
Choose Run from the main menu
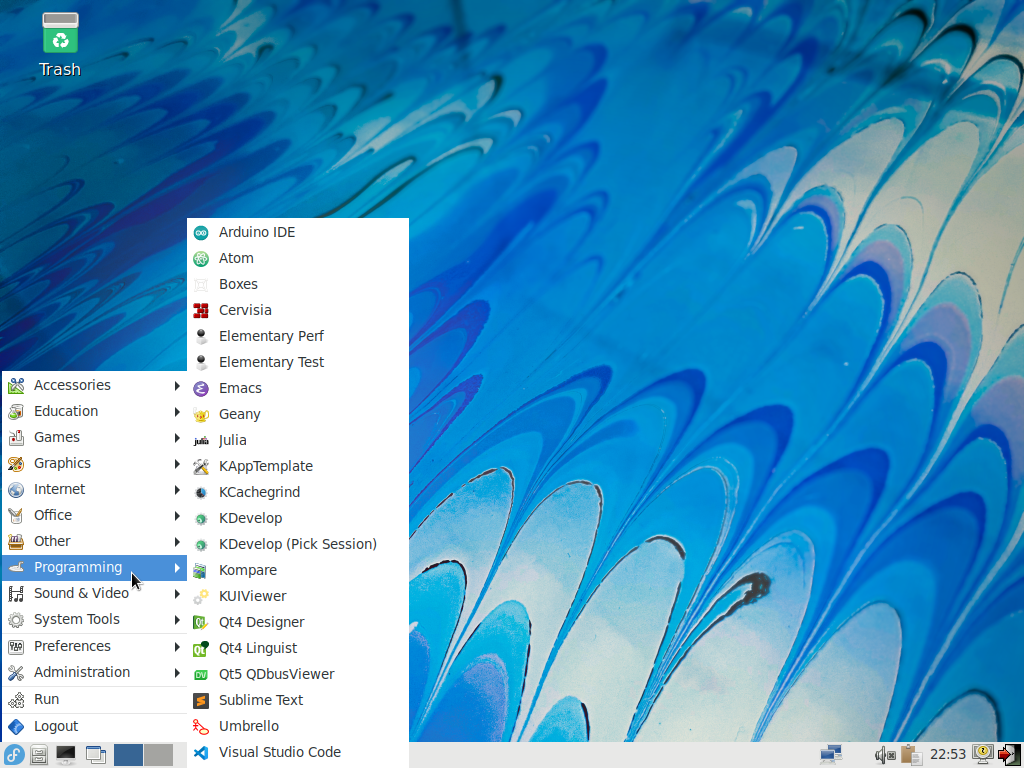pos(95,699)
